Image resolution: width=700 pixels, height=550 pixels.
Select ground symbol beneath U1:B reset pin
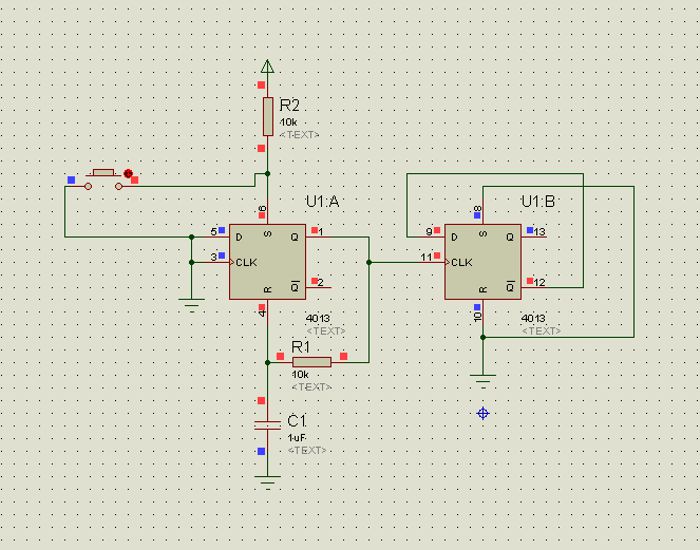(483, 382)
